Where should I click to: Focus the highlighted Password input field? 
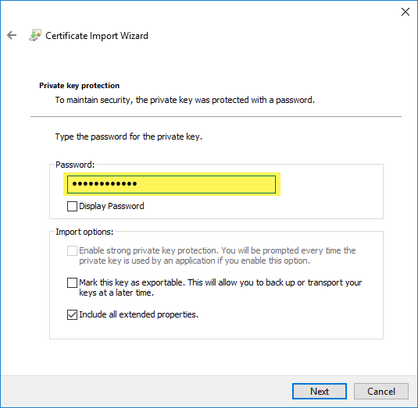[x=171, y=184]
